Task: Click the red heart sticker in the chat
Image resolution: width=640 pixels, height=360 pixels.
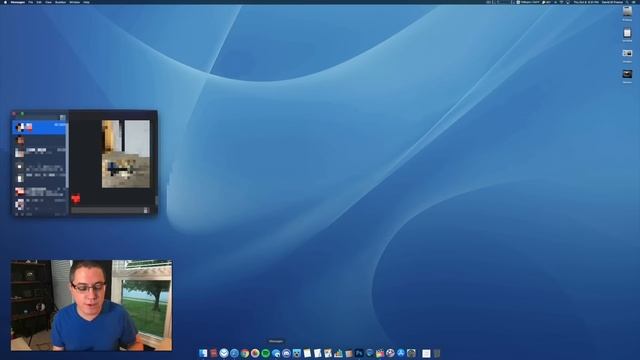Action: coord(76,199)
